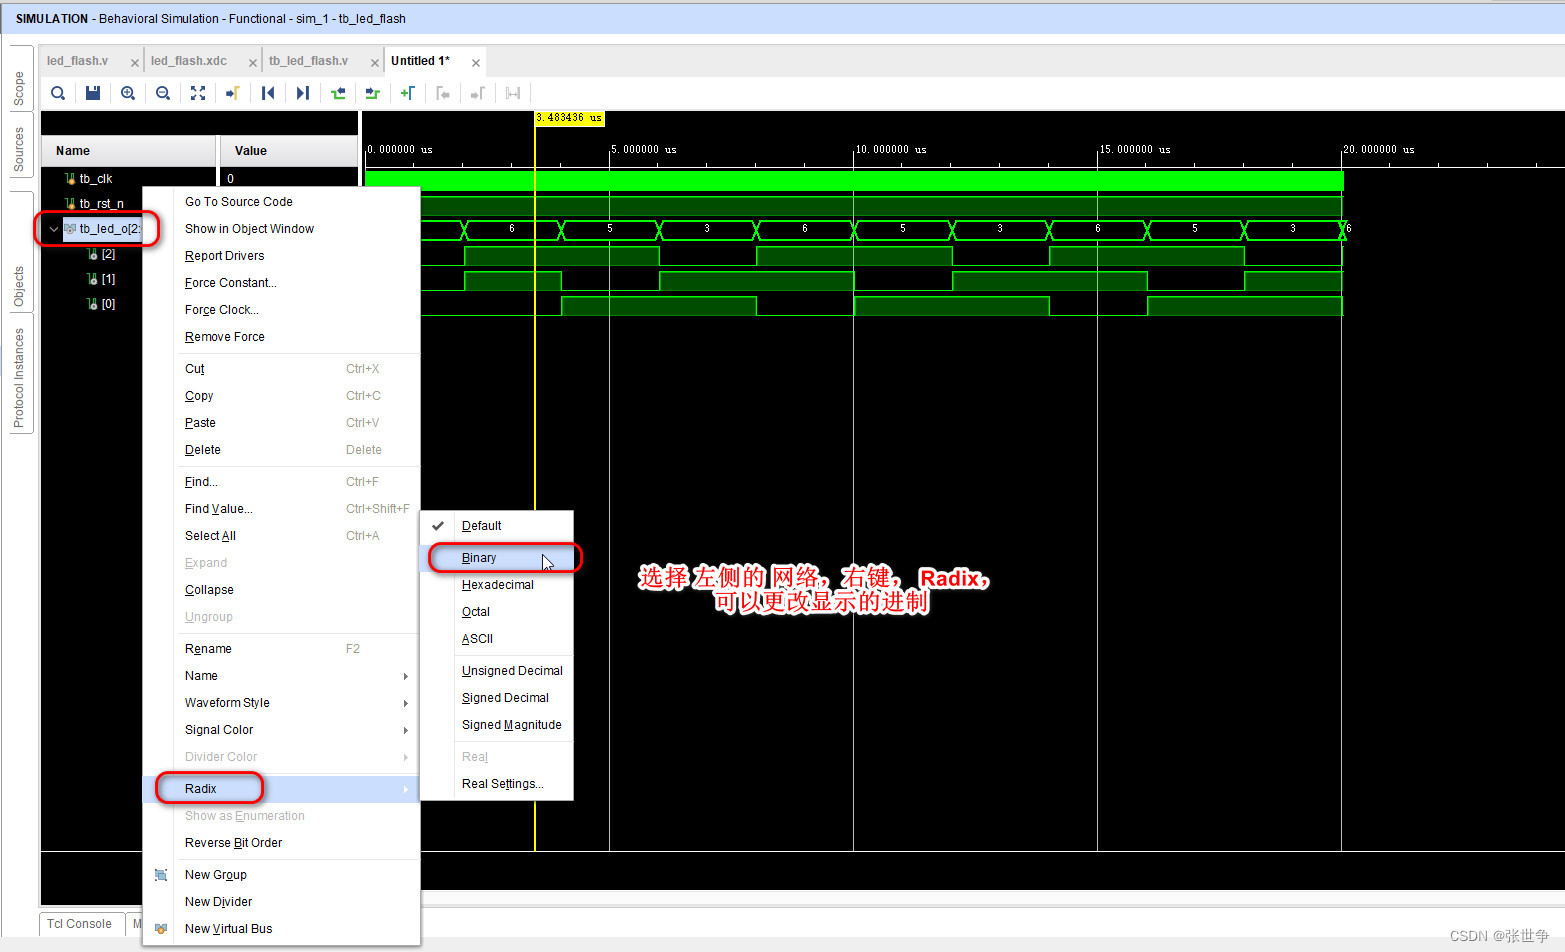Choose Force Clock from context menu
The image size is (1565, 952).
coord(221,309)
